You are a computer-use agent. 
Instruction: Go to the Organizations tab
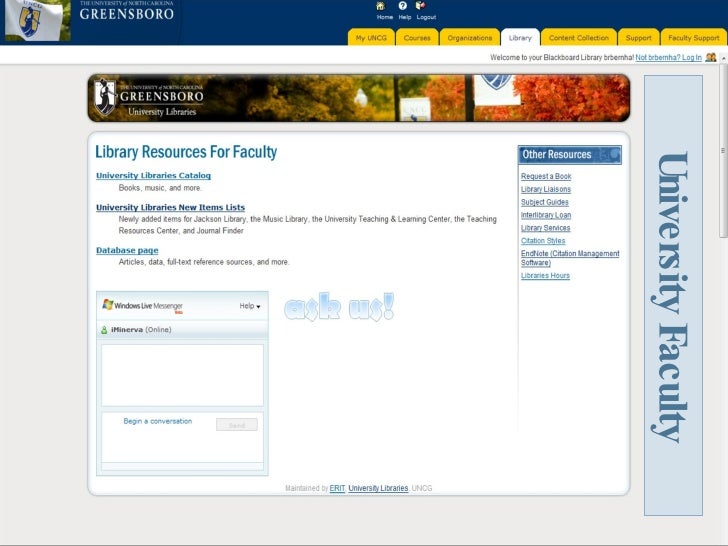[x=469, y=38]
